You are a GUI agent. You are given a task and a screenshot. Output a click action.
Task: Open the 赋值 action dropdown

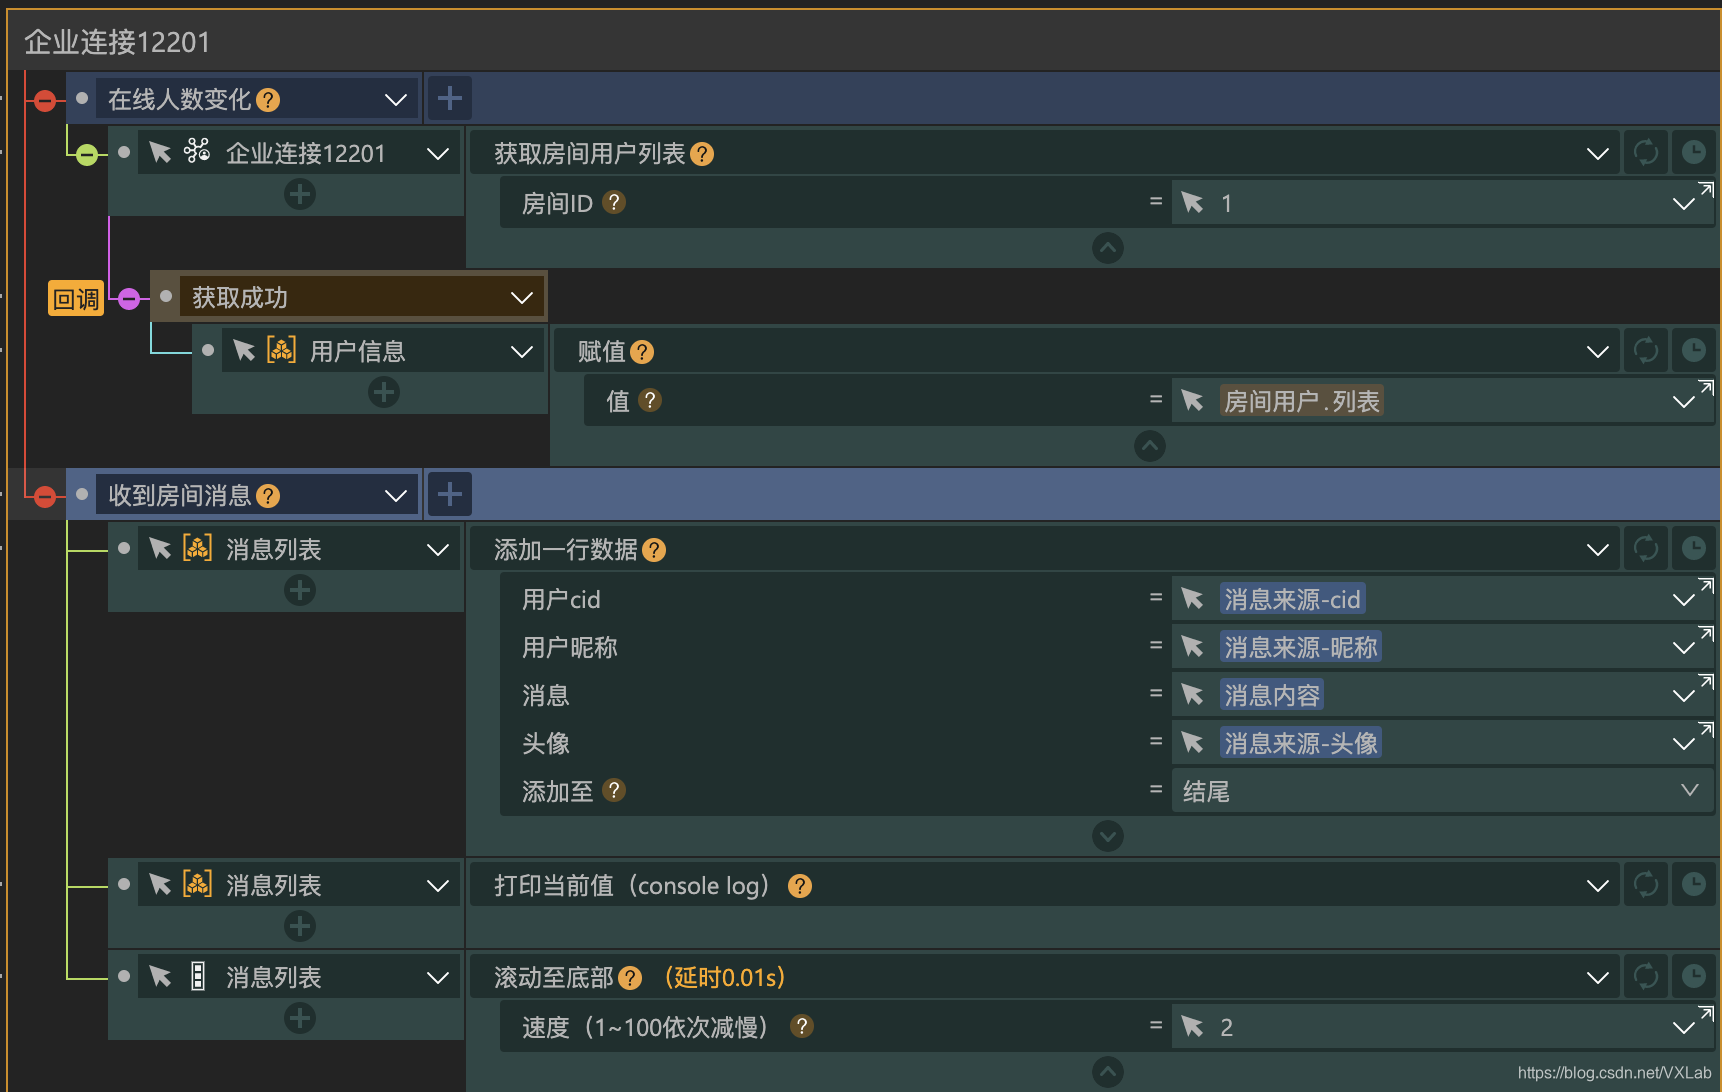click(x=1598, y=351)
